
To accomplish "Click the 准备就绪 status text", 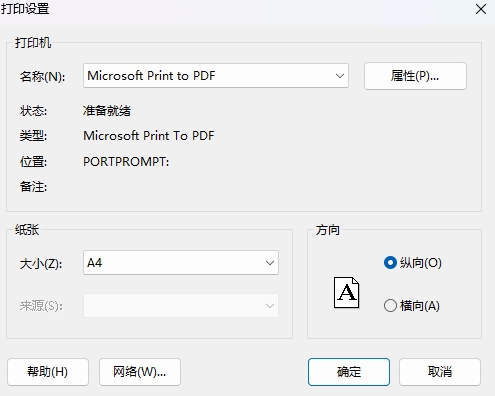I will [107, 111].
